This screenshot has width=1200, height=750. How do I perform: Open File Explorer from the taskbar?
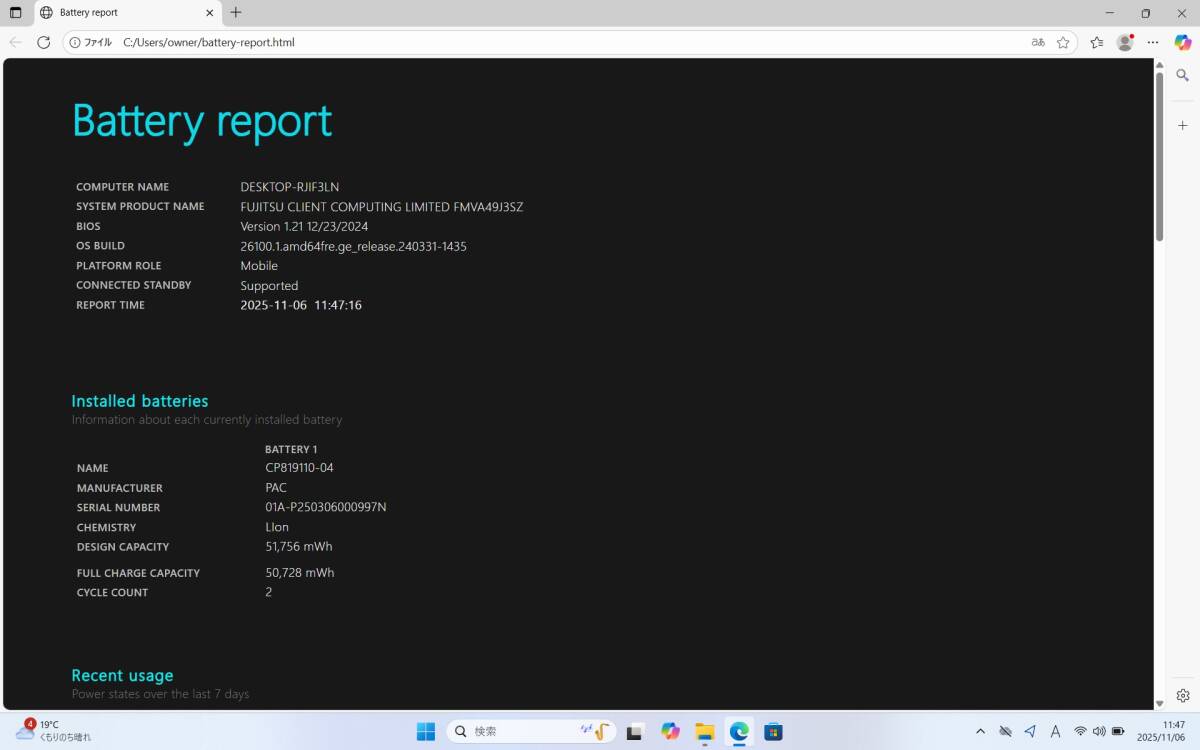tap(704, 731)
